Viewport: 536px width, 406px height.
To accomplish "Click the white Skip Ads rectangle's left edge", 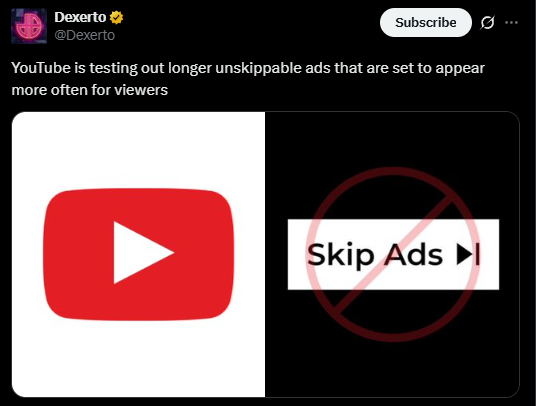I will tap(290, 255).
